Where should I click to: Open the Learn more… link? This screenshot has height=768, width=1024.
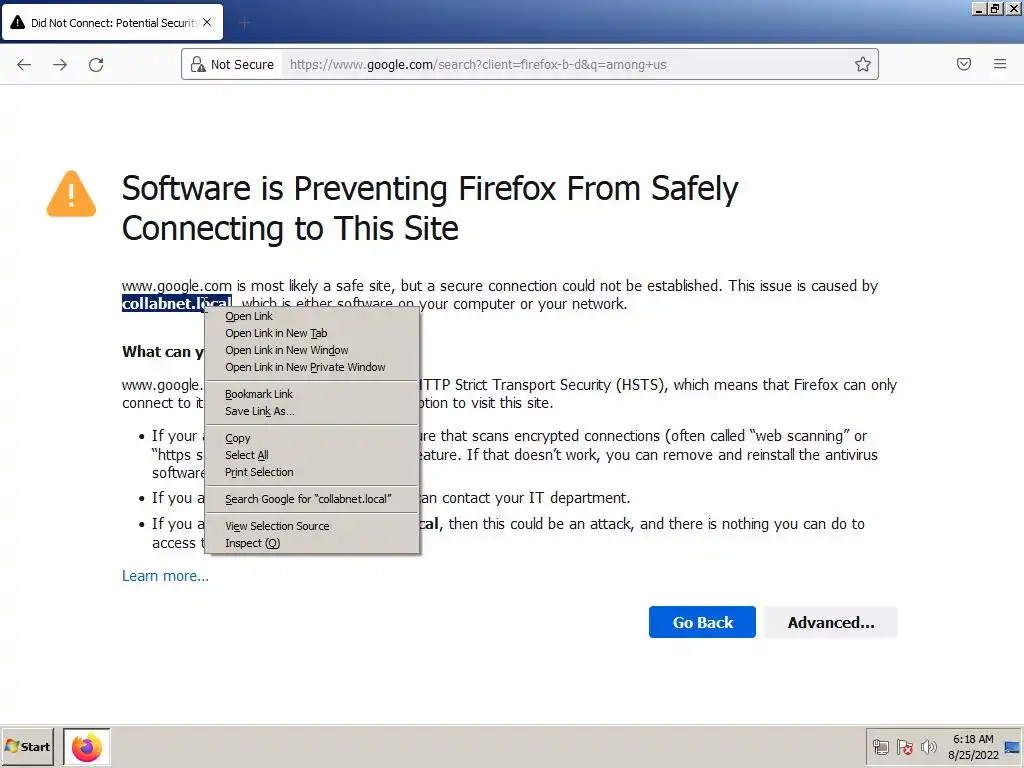165,576
